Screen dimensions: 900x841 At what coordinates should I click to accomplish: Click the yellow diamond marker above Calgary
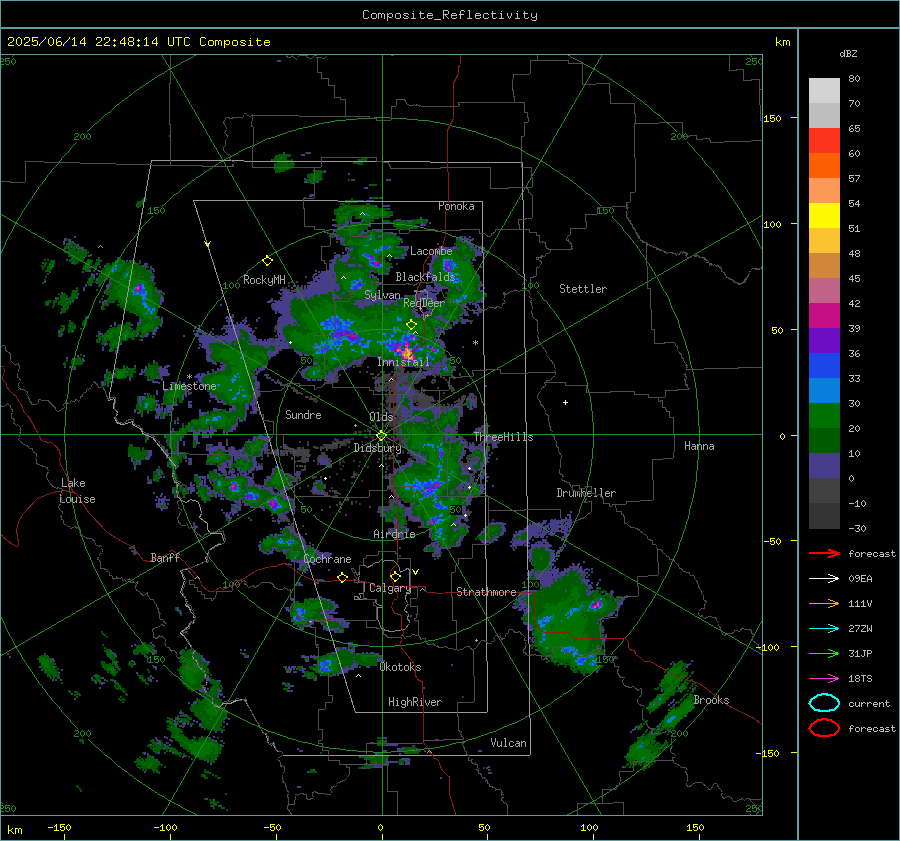tap(395, 576)
